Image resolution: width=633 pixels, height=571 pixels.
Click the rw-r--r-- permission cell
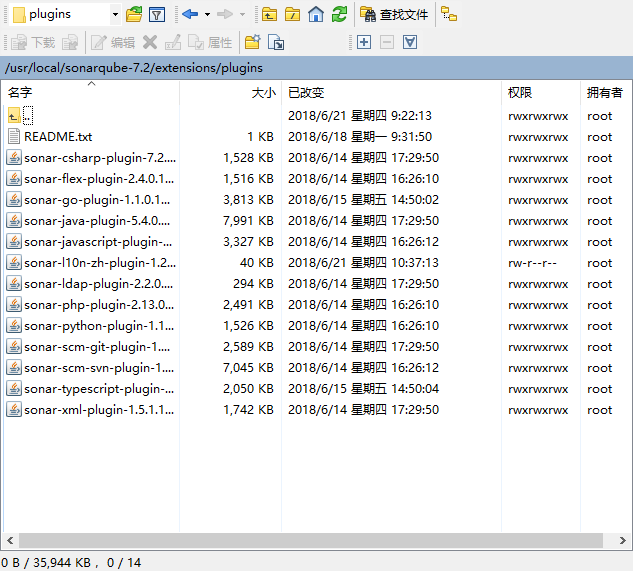pos(532,263)
